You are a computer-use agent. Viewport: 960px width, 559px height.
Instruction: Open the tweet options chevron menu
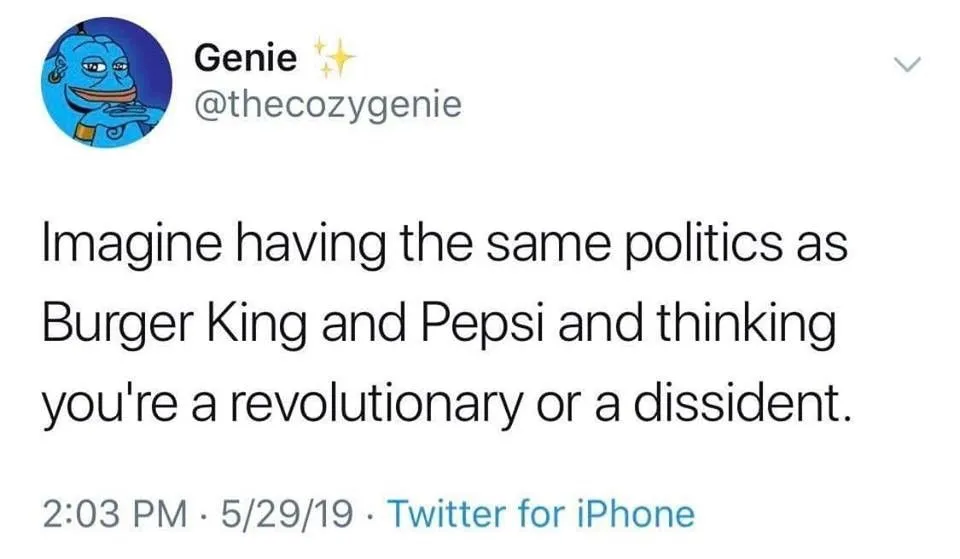pos(904,64)
